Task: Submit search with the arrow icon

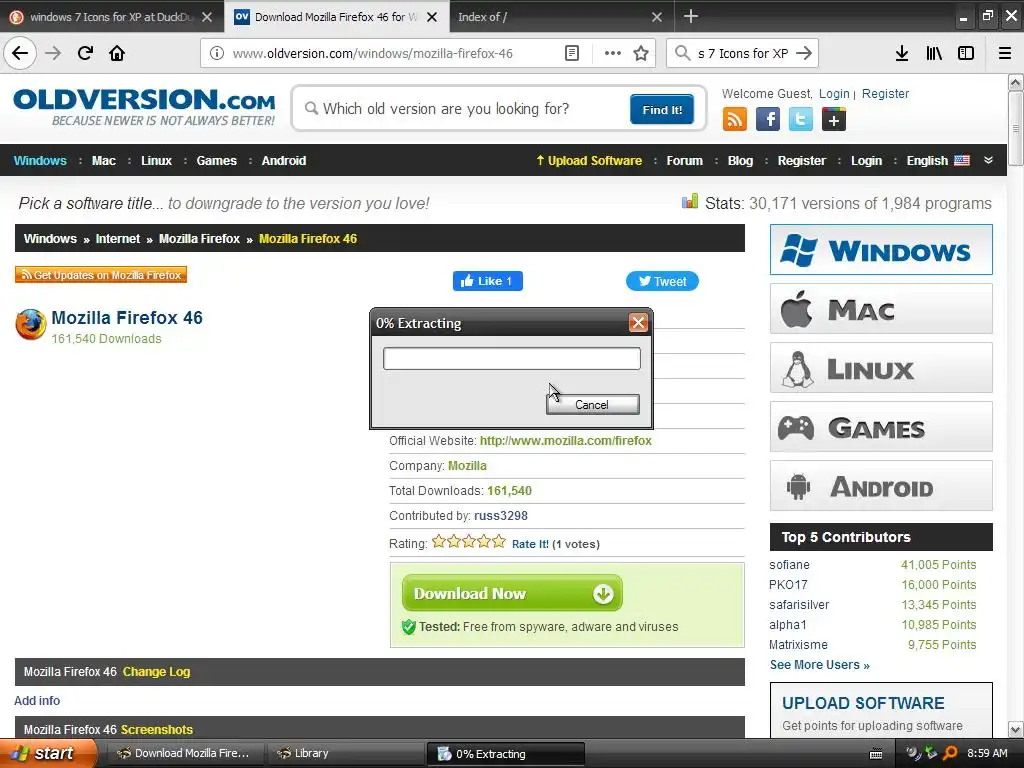Action: tap(805, 54)
